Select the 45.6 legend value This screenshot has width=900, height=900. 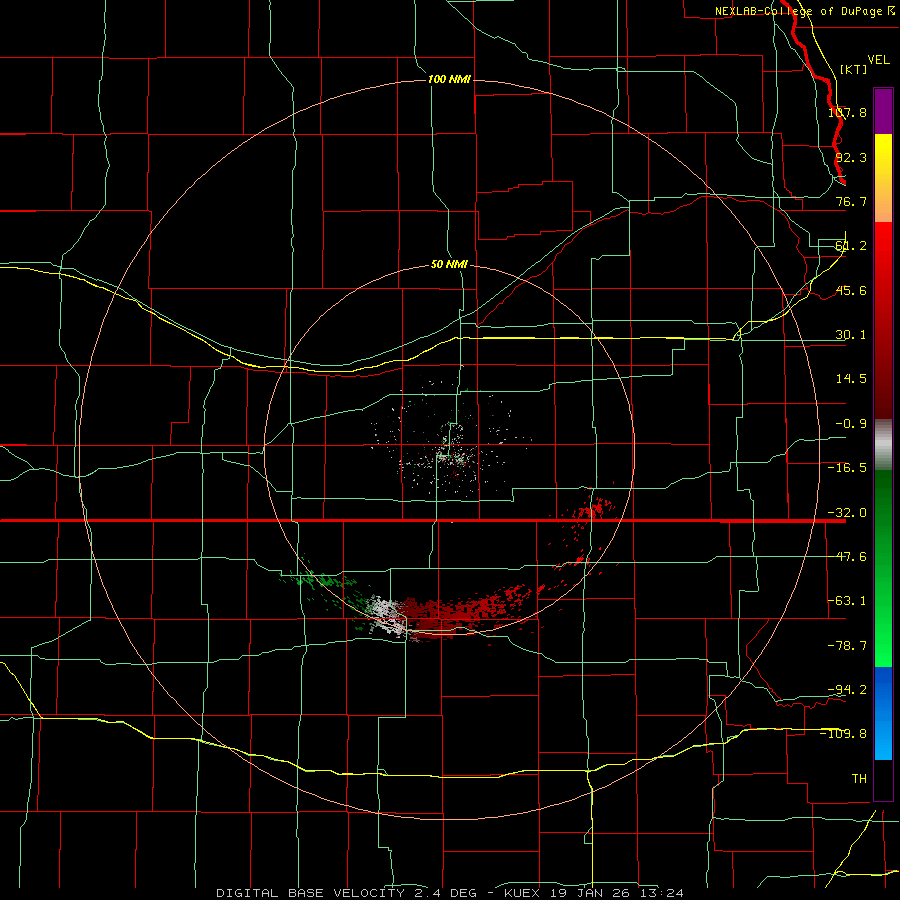pos(851,290)
